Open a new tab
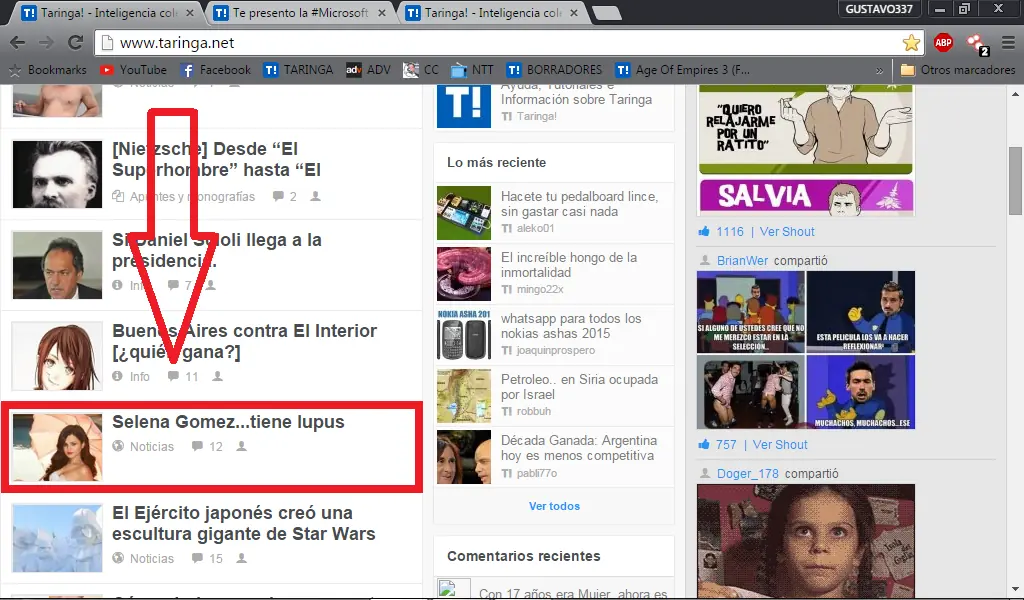The height and width of the screenshot is (600, 1024). 607,13
